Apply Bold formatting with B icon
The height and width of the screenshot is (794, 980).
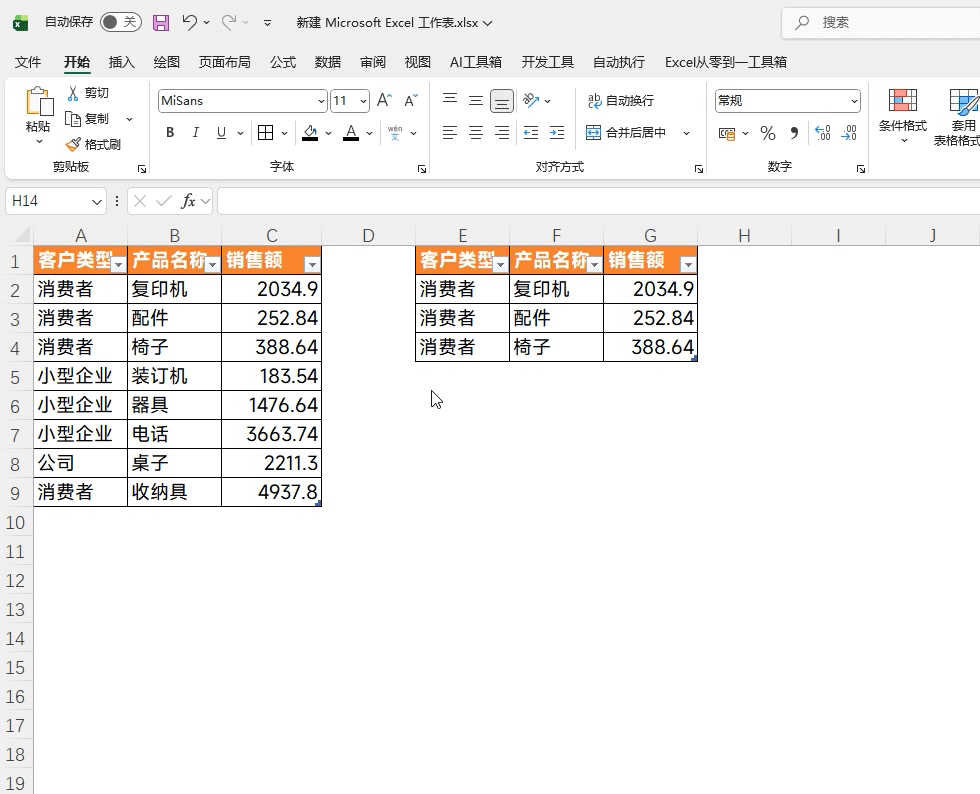[170, 133]
